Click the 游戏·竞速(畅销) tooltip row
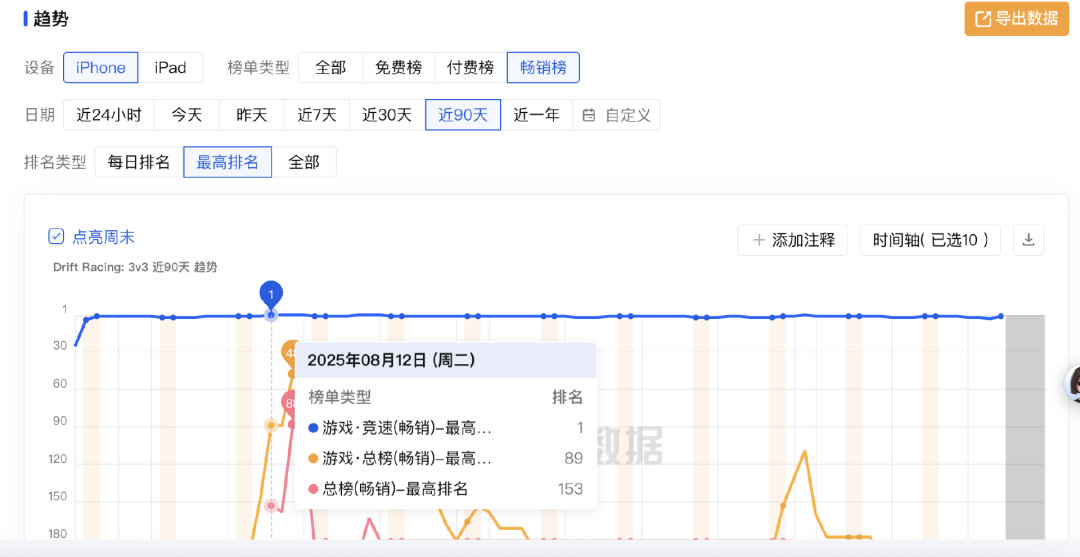Image resolution: width=1080 pixels, height=557 pixels. 446,428
